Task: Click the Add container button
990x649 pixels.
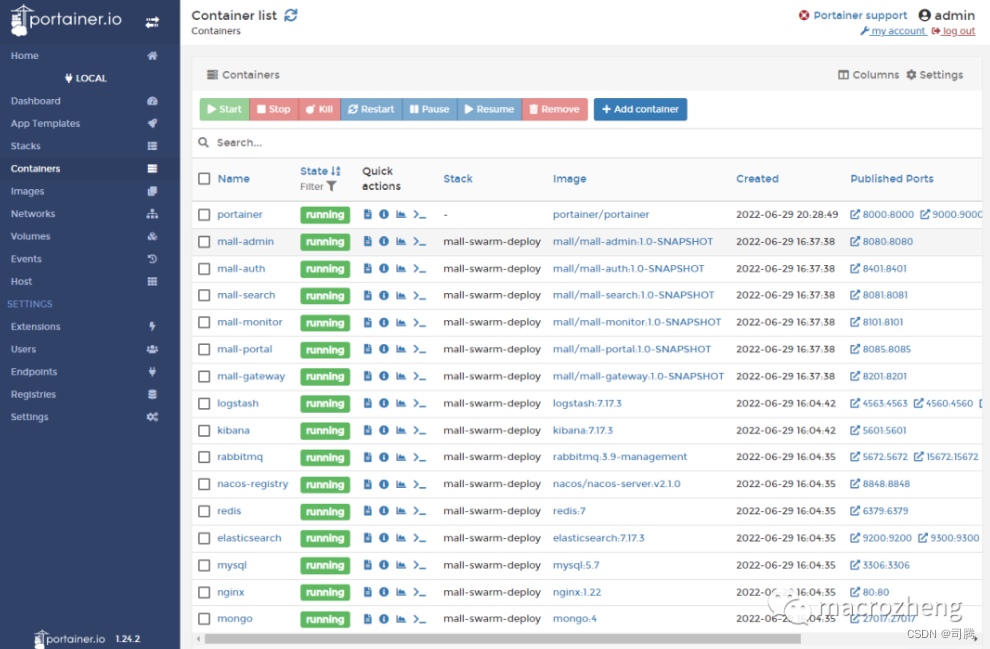Action: (640, 110)
